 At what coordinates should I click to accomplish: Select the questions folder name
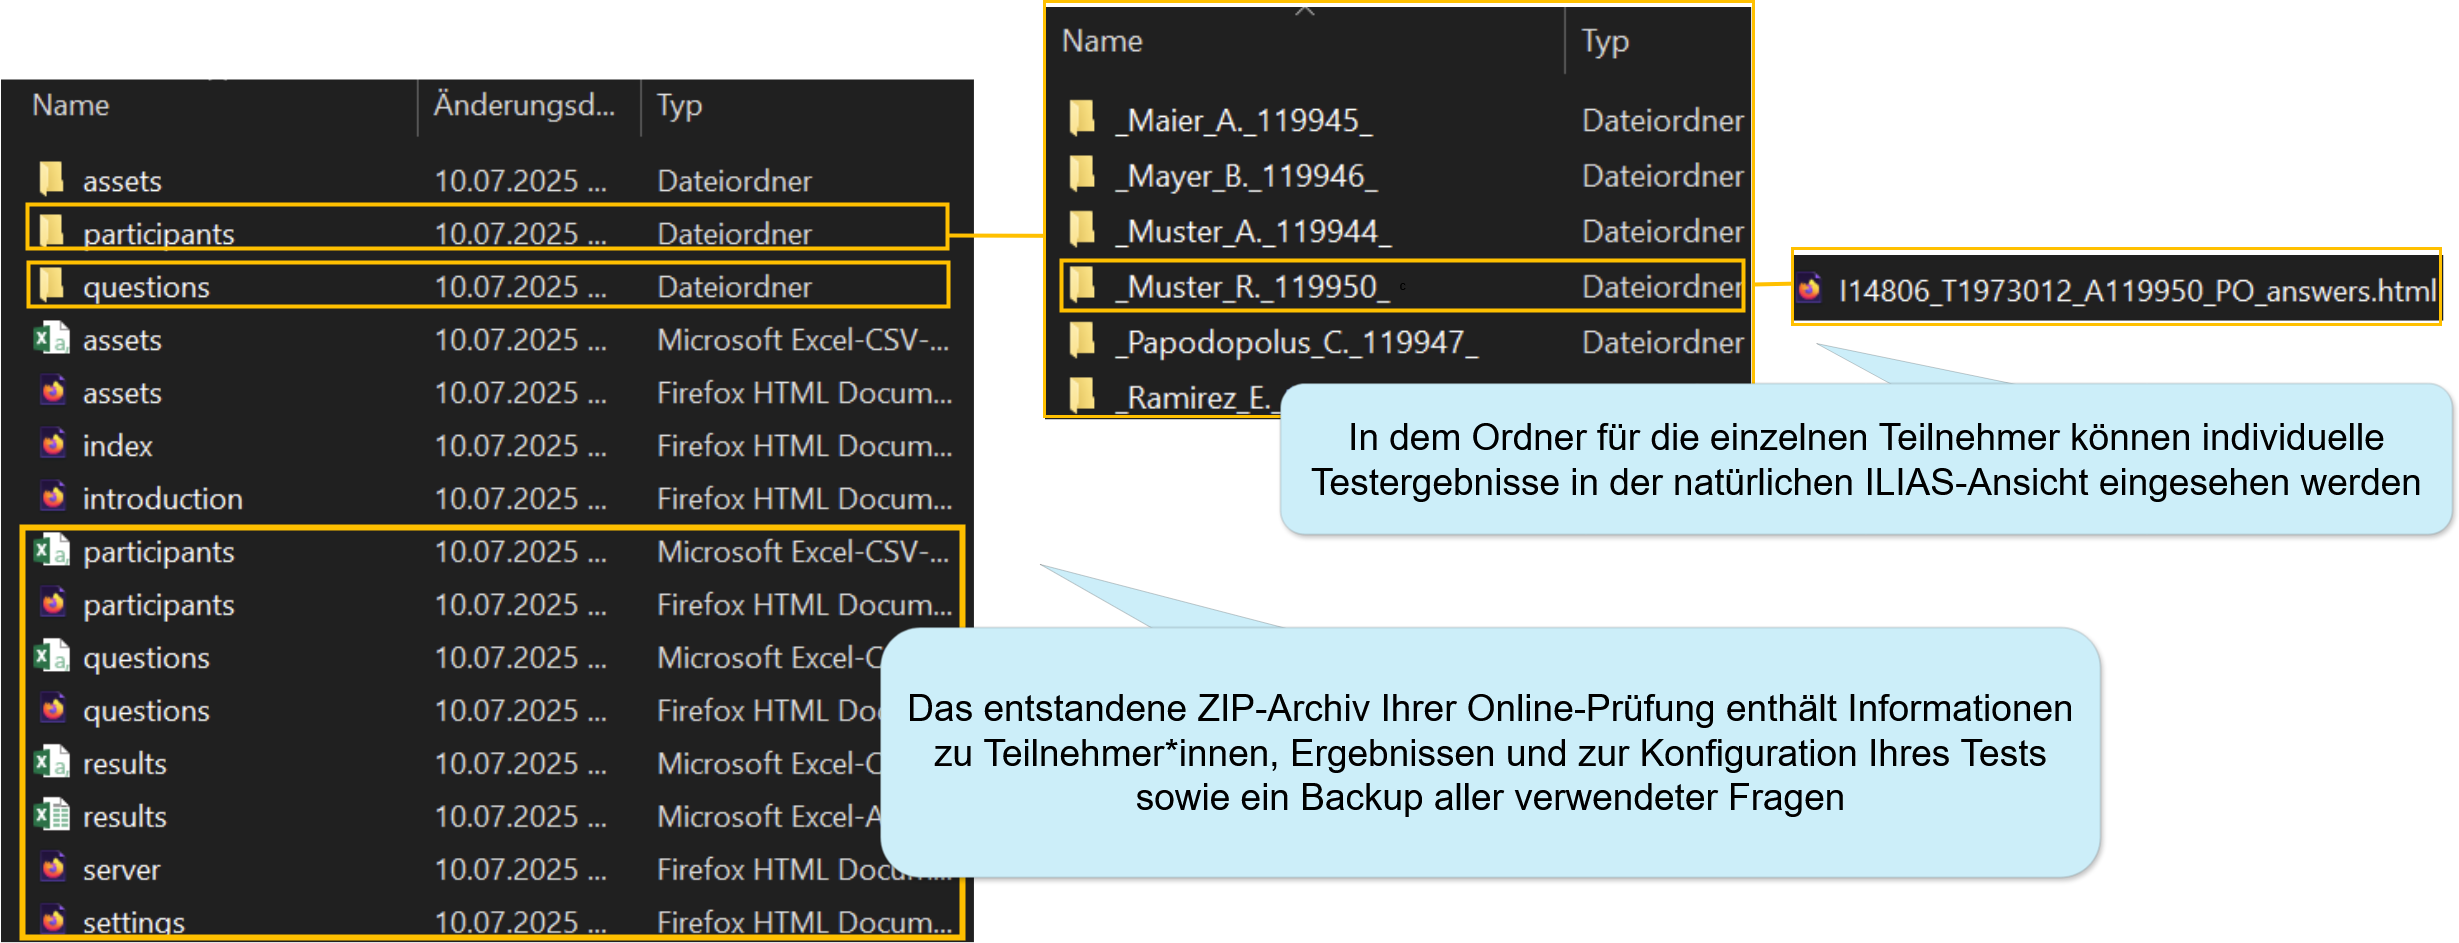[146, 288]
